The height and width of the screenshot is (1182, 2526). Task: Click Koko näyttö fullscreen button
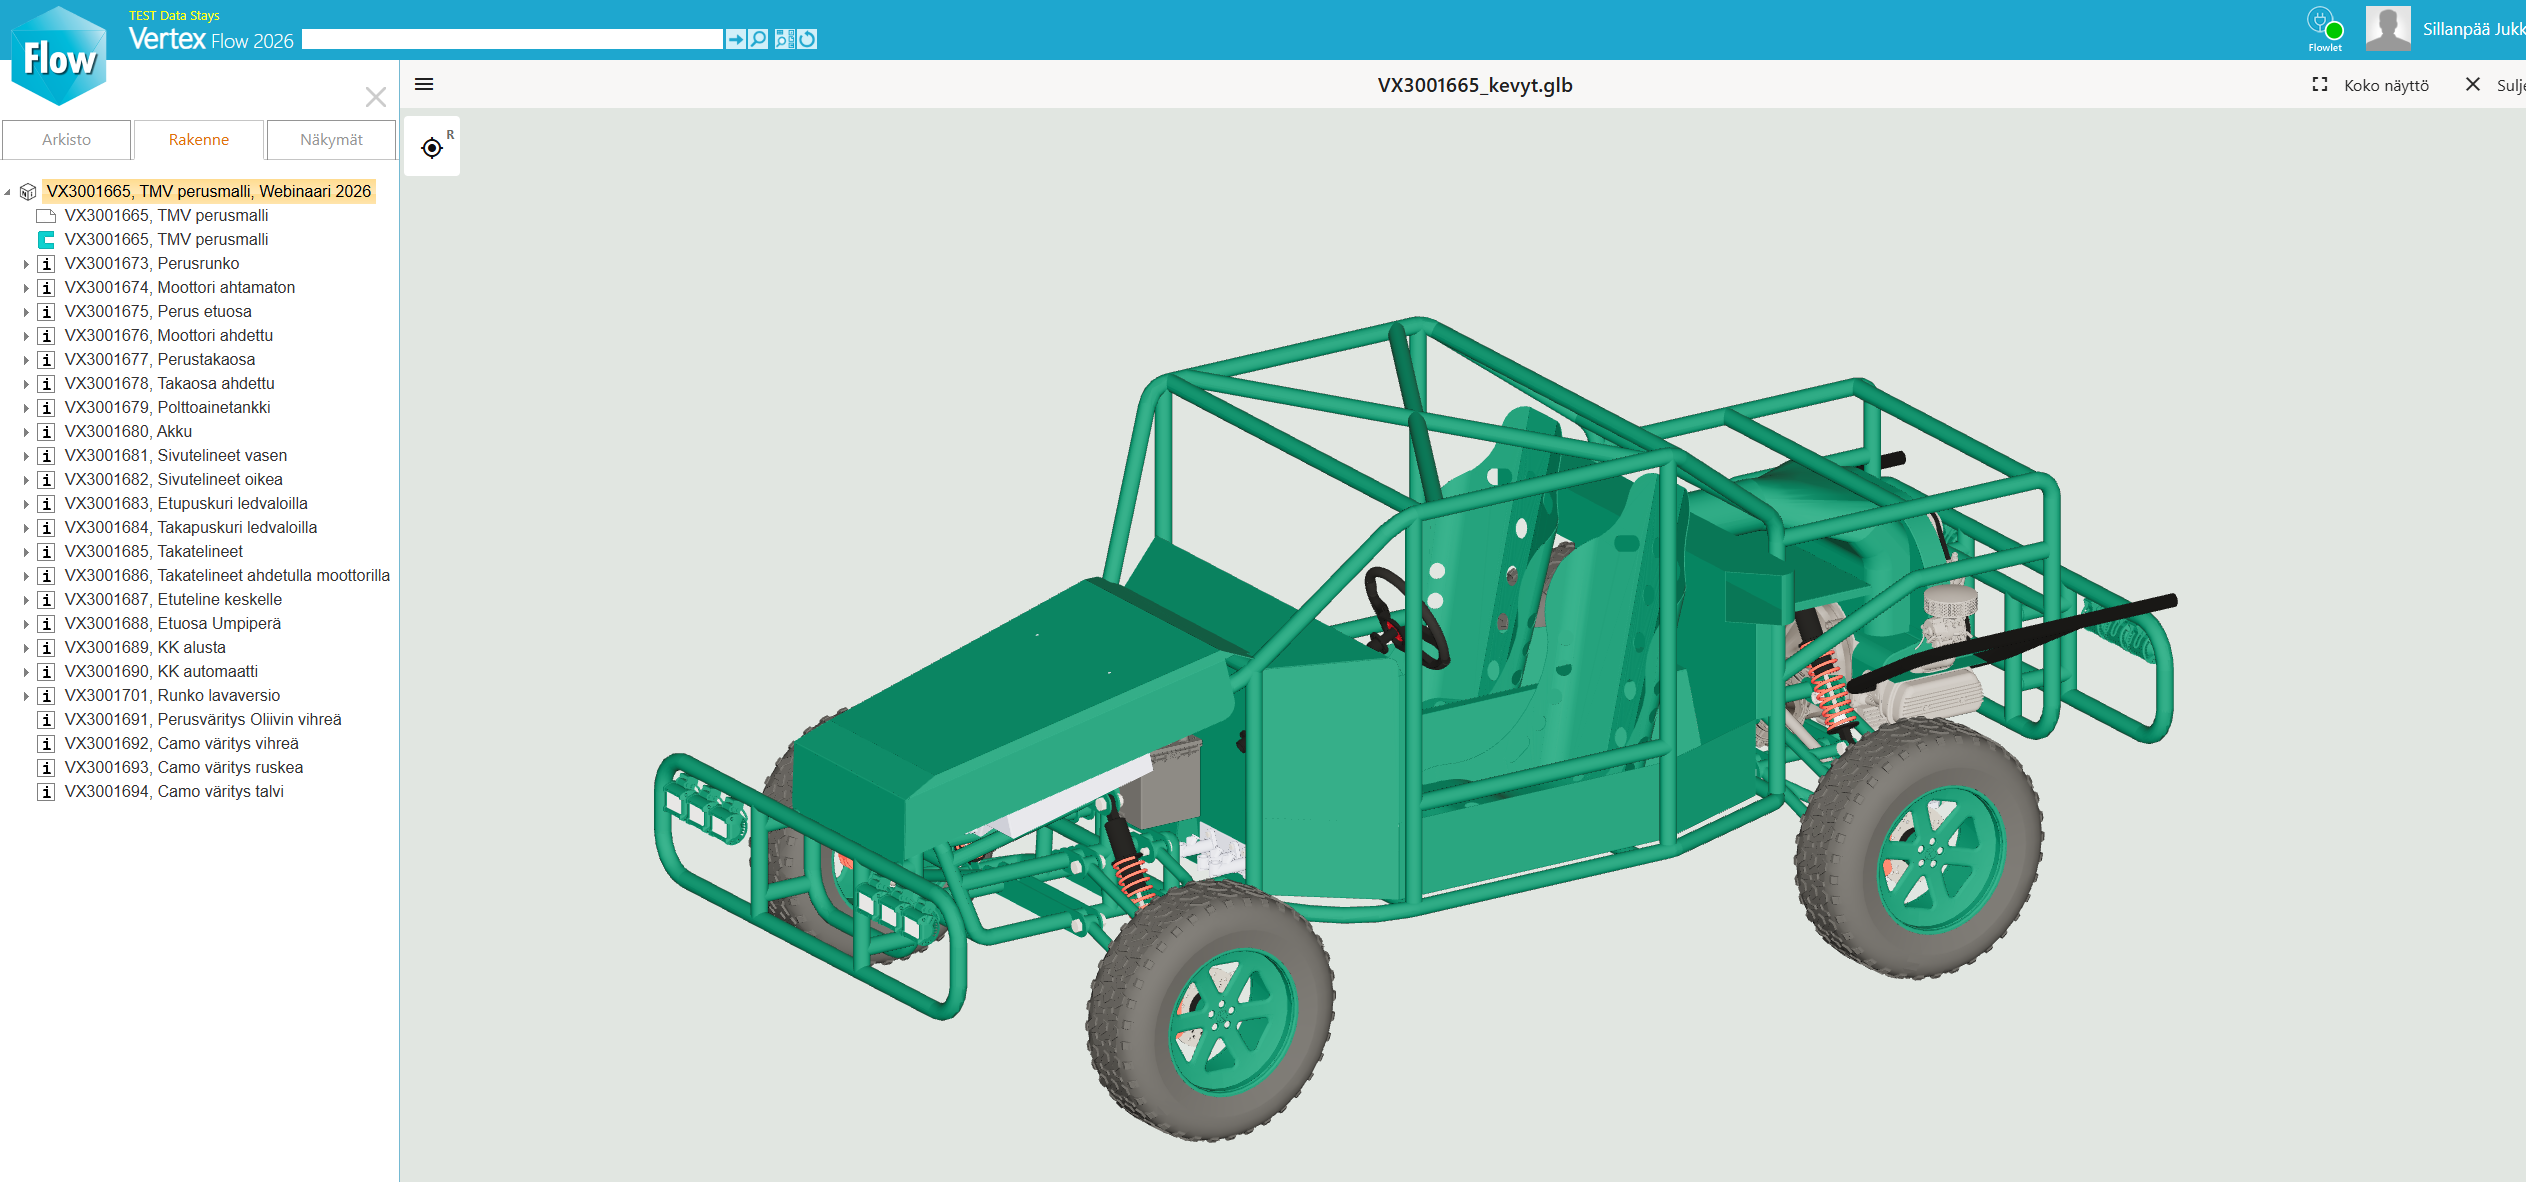[x=2372, y=85]
